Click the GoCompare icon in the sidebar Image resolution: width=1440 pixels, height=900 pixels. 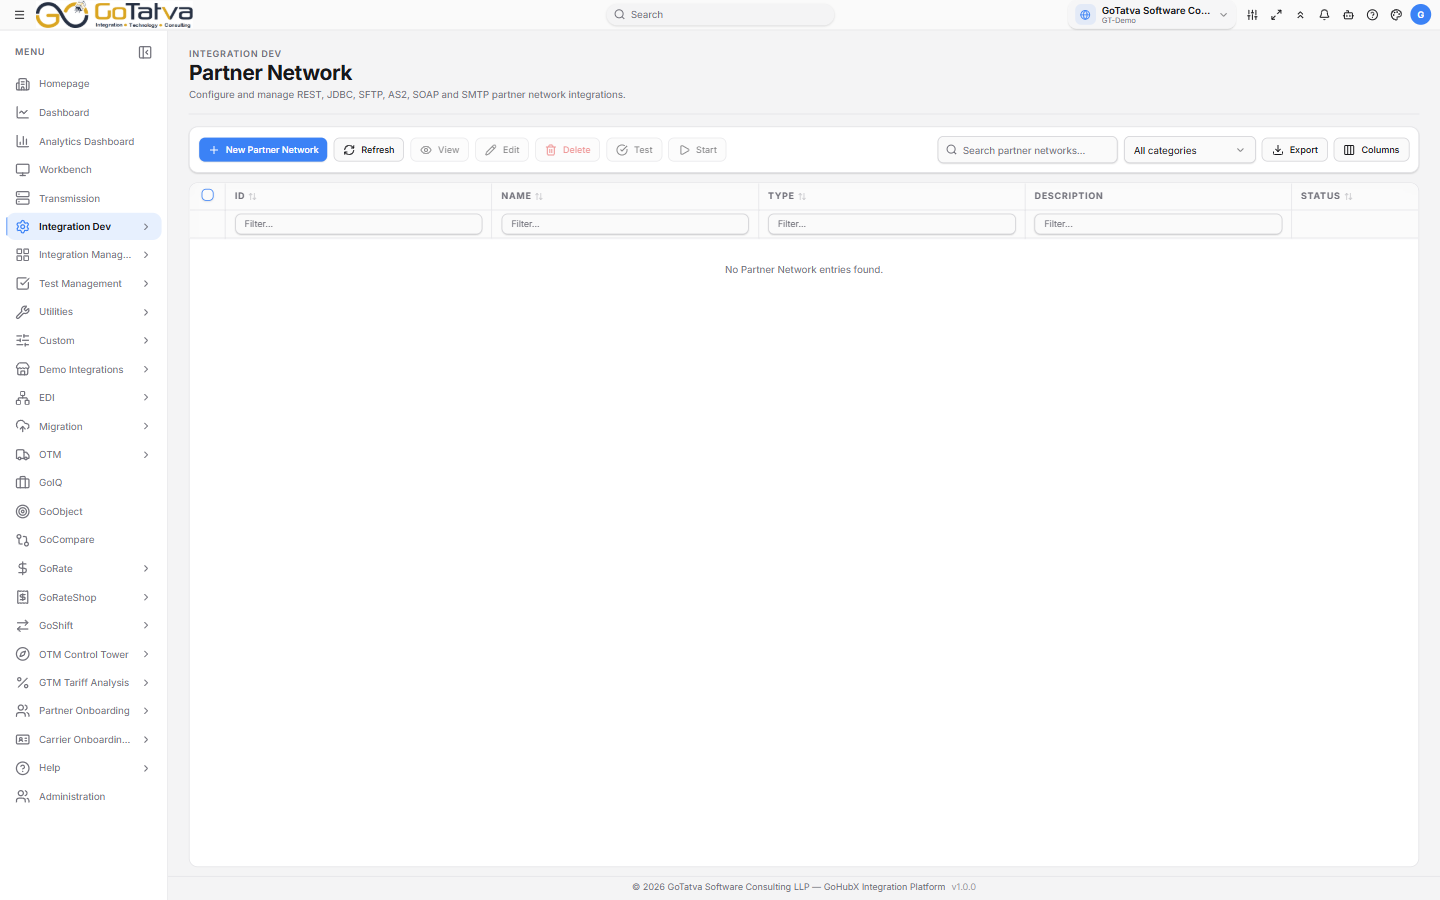pos(23,540)
